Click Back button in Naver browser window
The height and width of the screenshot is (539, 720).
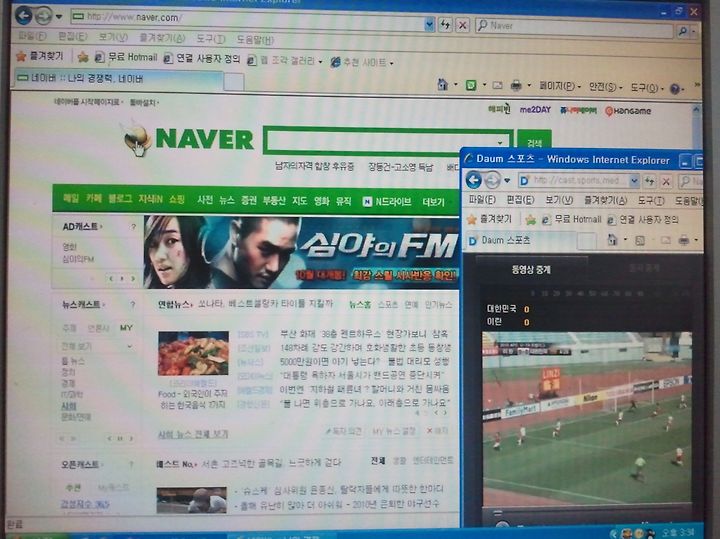24,16
